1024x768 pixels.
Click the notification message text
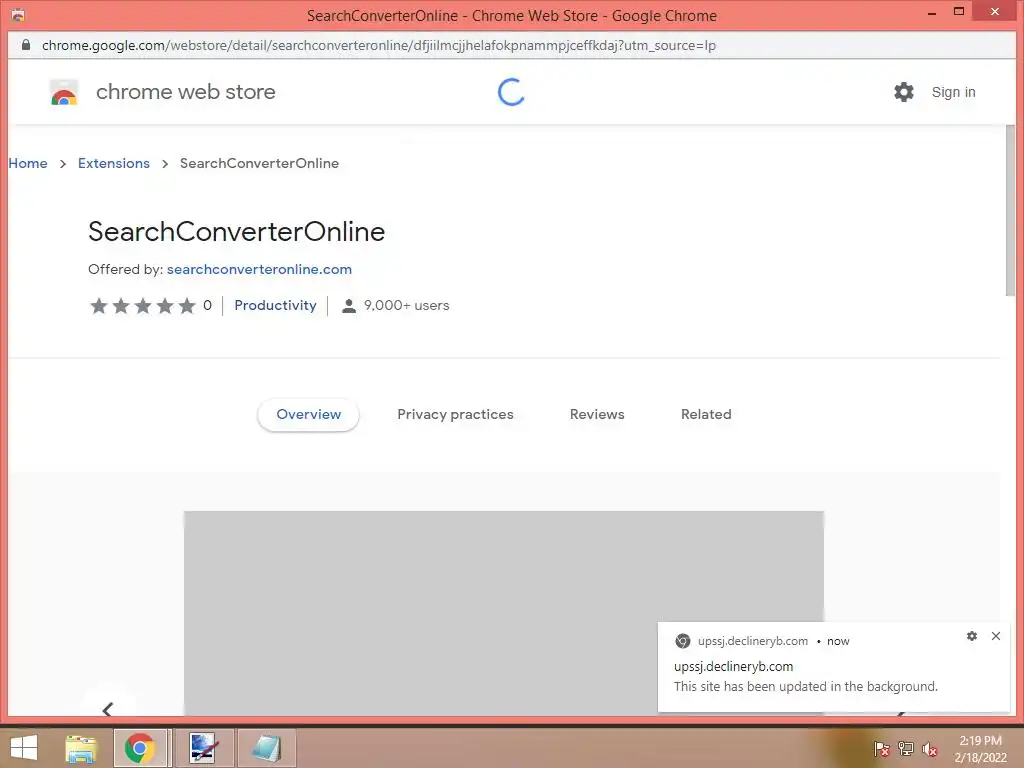[806, 686]
